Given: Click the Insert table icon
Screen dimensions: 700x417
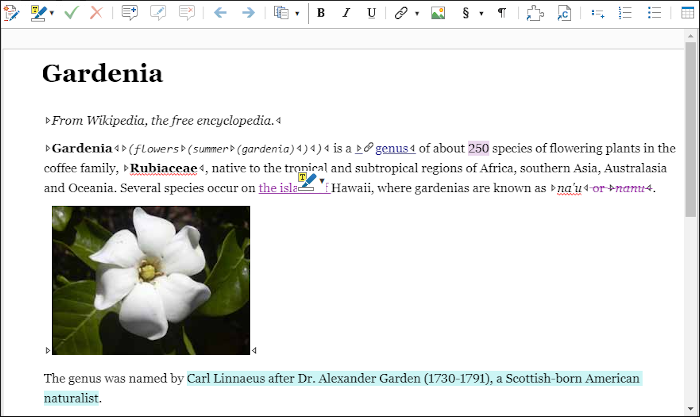Looking at the screenshot, I should pyautogui.click(x=686, y=13).
